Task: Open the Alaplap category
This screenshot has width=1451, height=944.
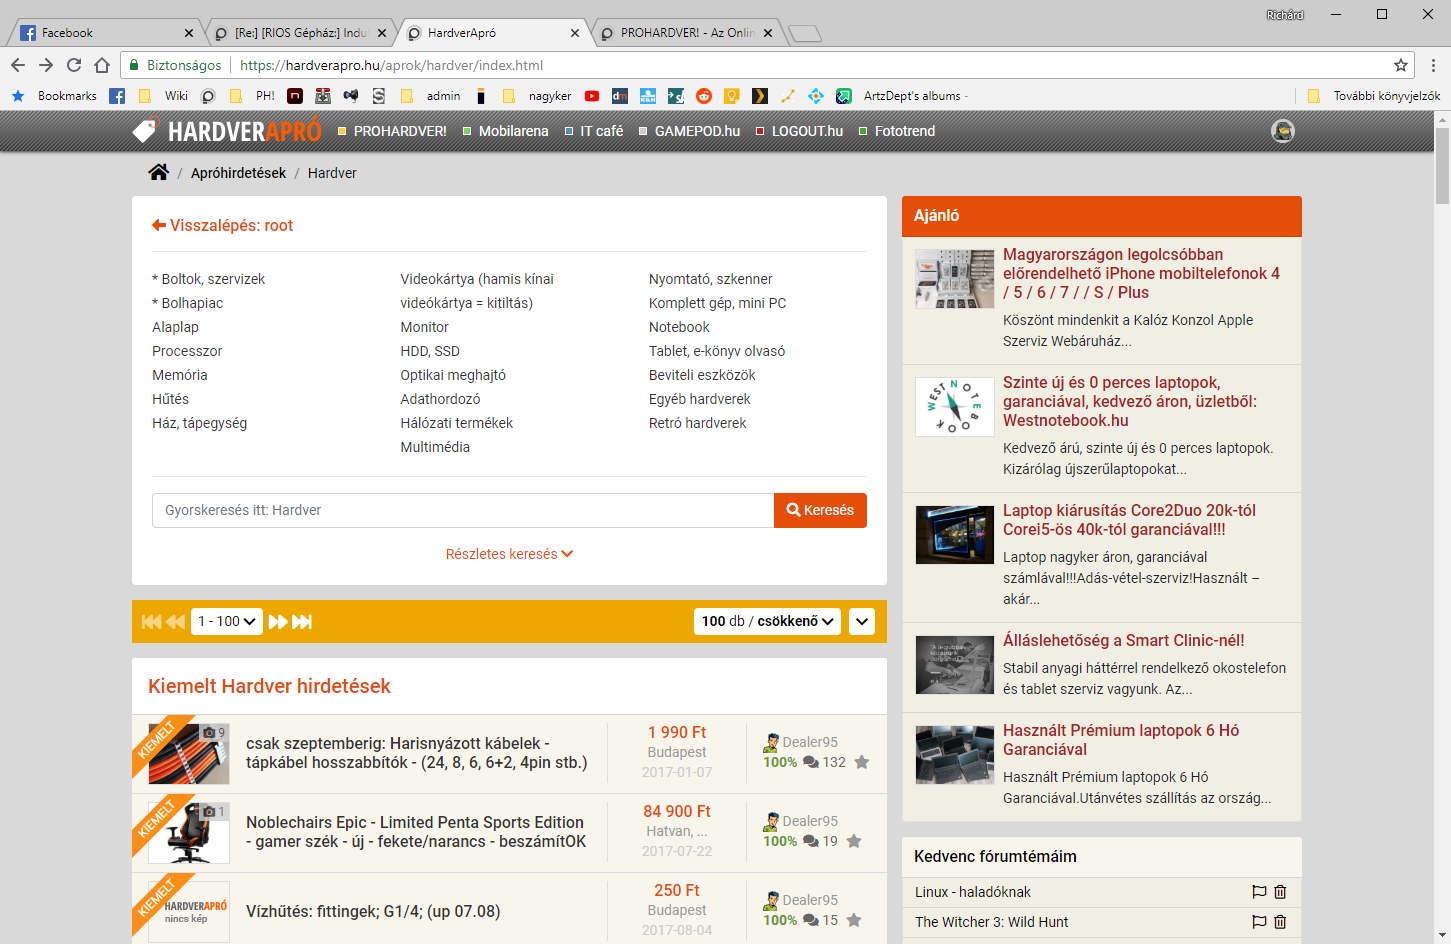Action: click(x=175, y=327)
